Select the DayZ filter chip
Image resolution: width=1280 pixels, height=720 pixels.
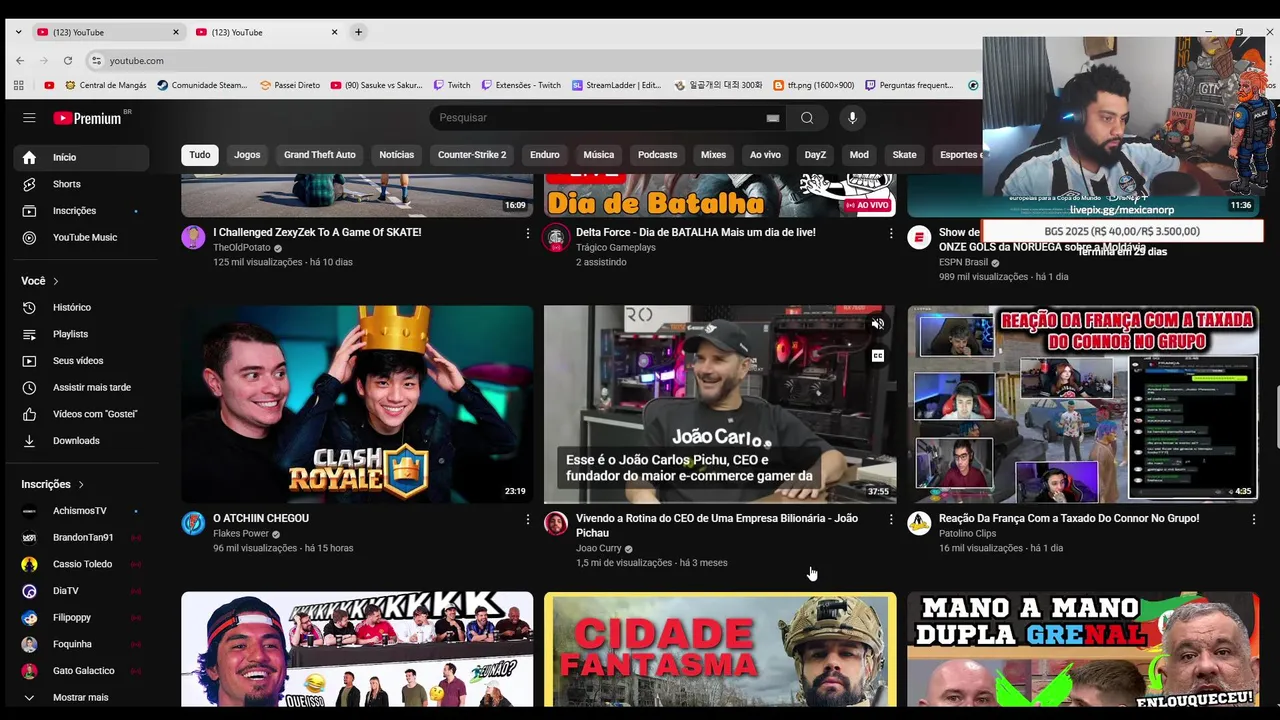tap(815, 155)
